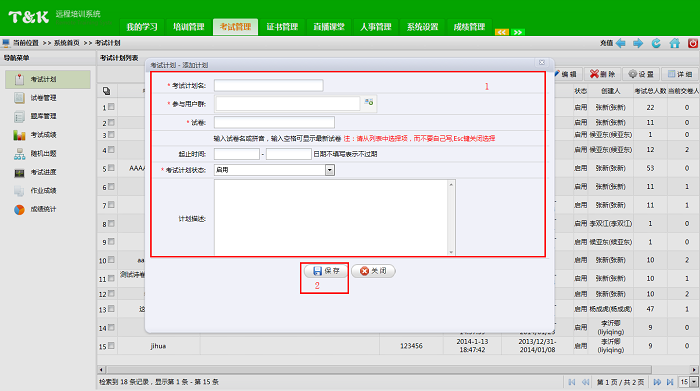The width and height of the screenshot is (700, 391).
Task: Tick the checkbox for row 7
Action: tap(111, 204)
